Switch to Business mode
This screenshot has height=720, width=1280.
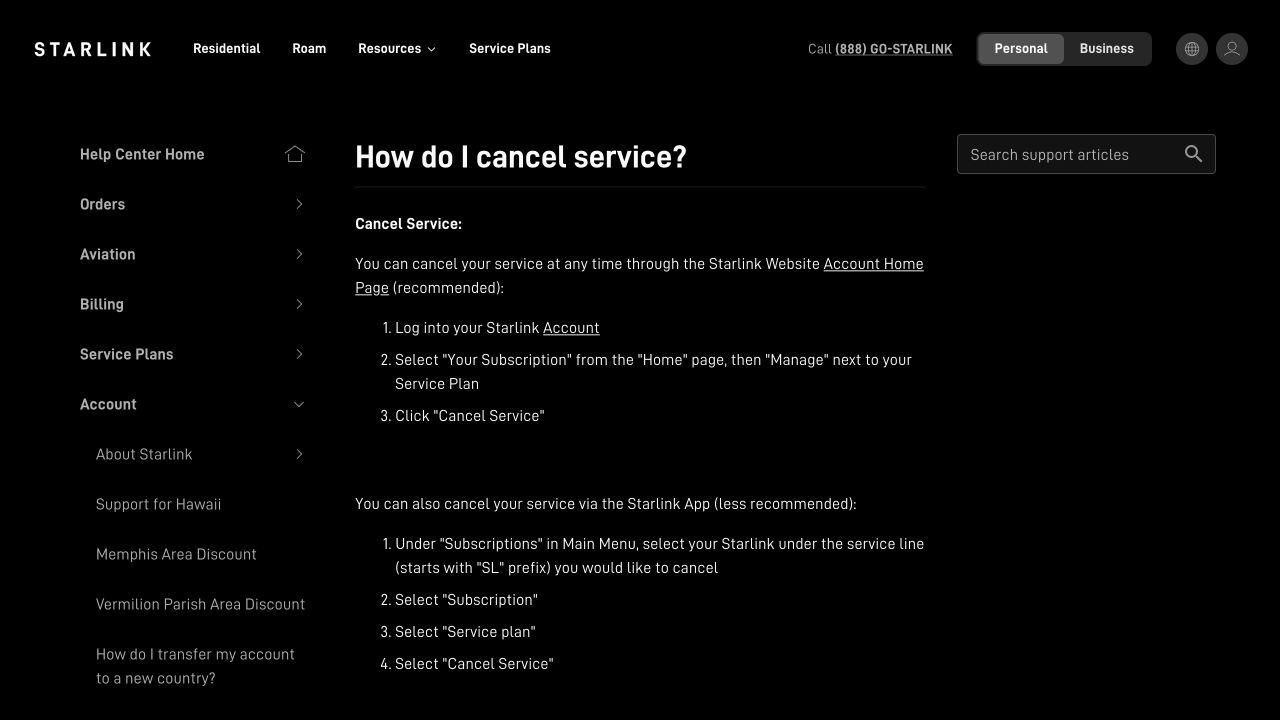1106,49
